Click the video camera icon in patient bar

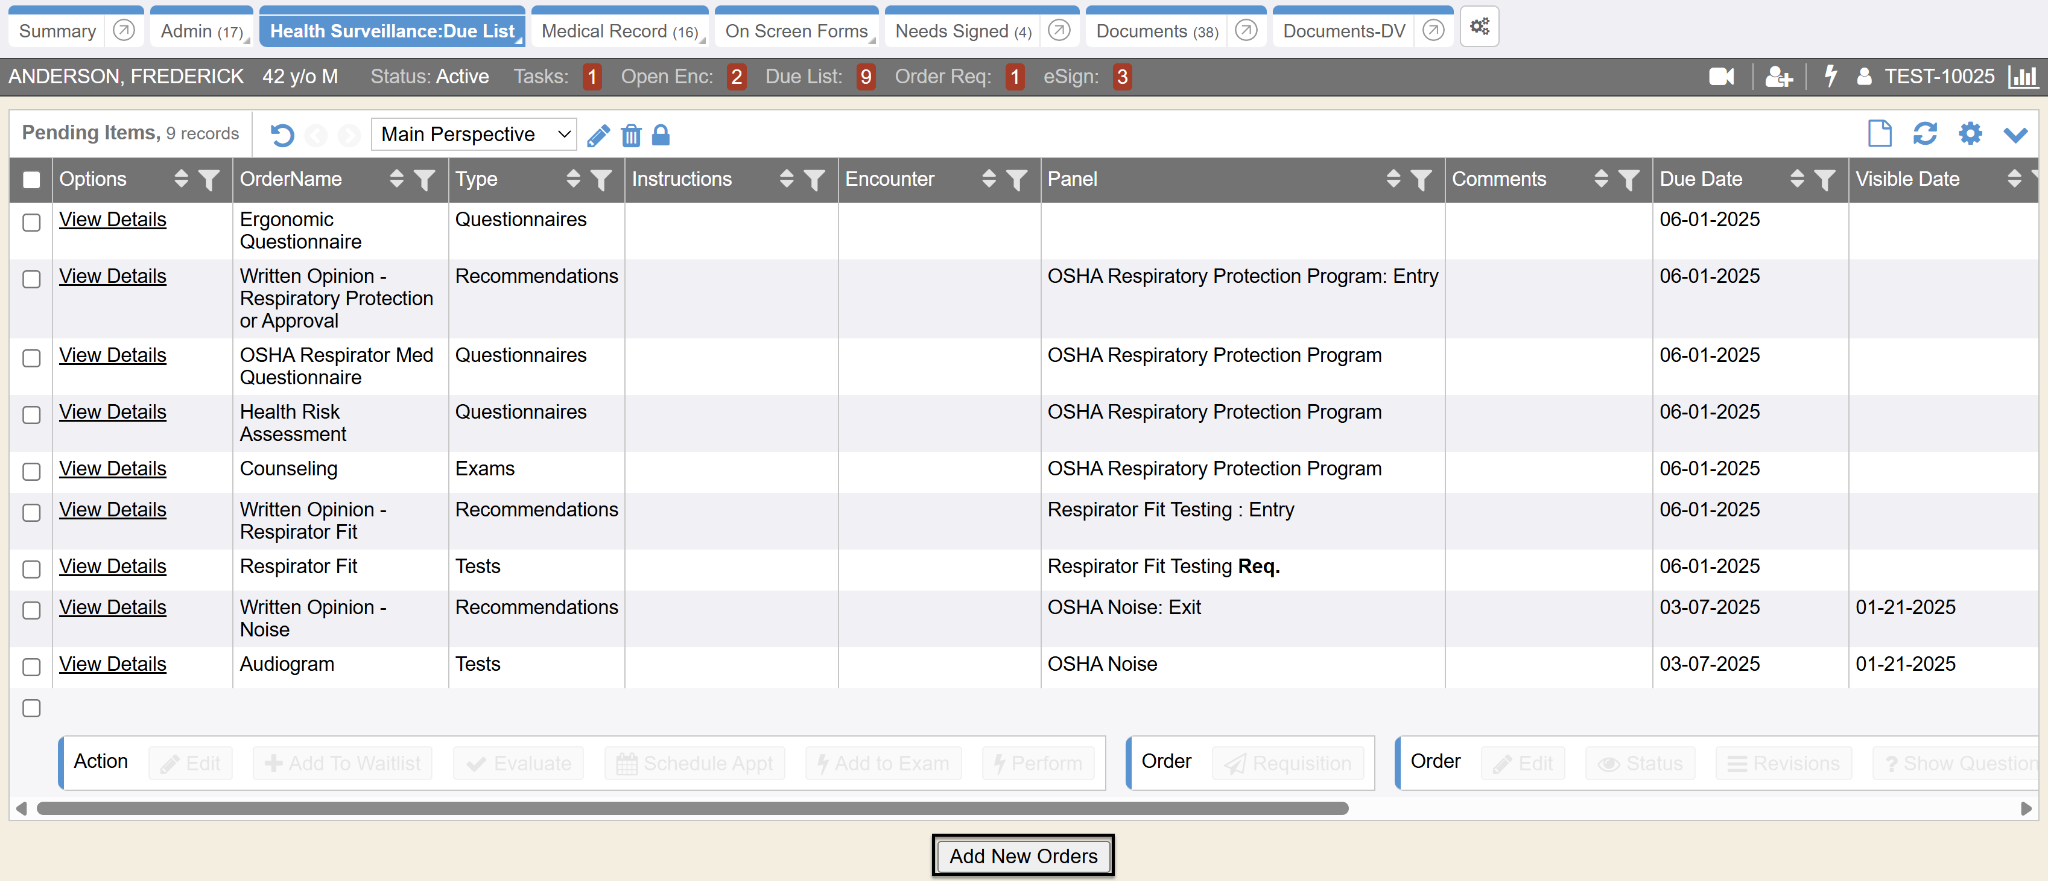tap(1721, 77)
